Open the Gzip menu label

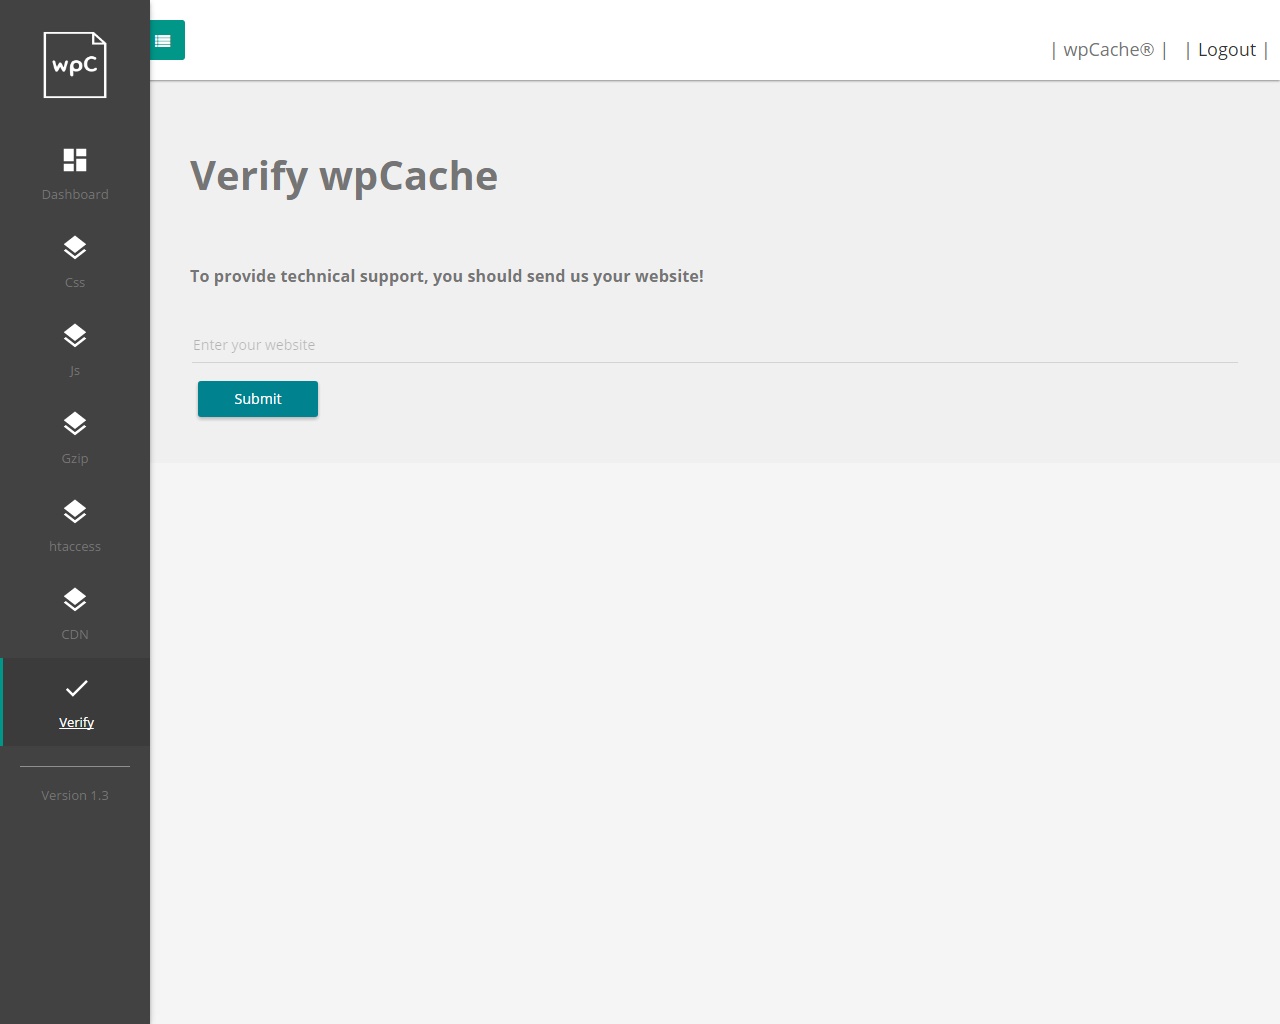point(75,458)
